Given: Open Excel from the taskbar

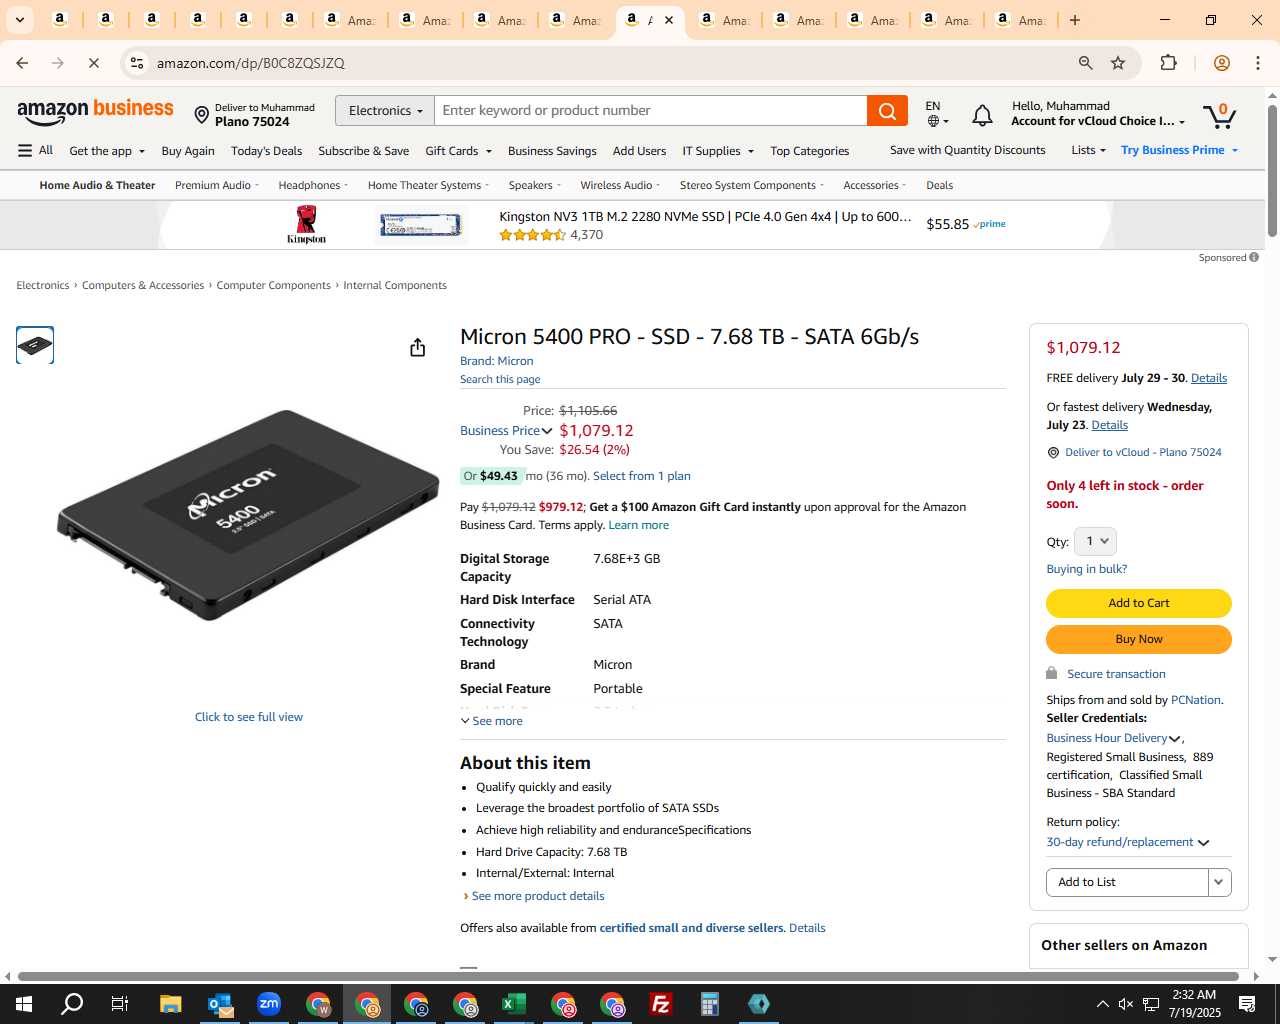Looking at the screenshot, I should 514,1004.
